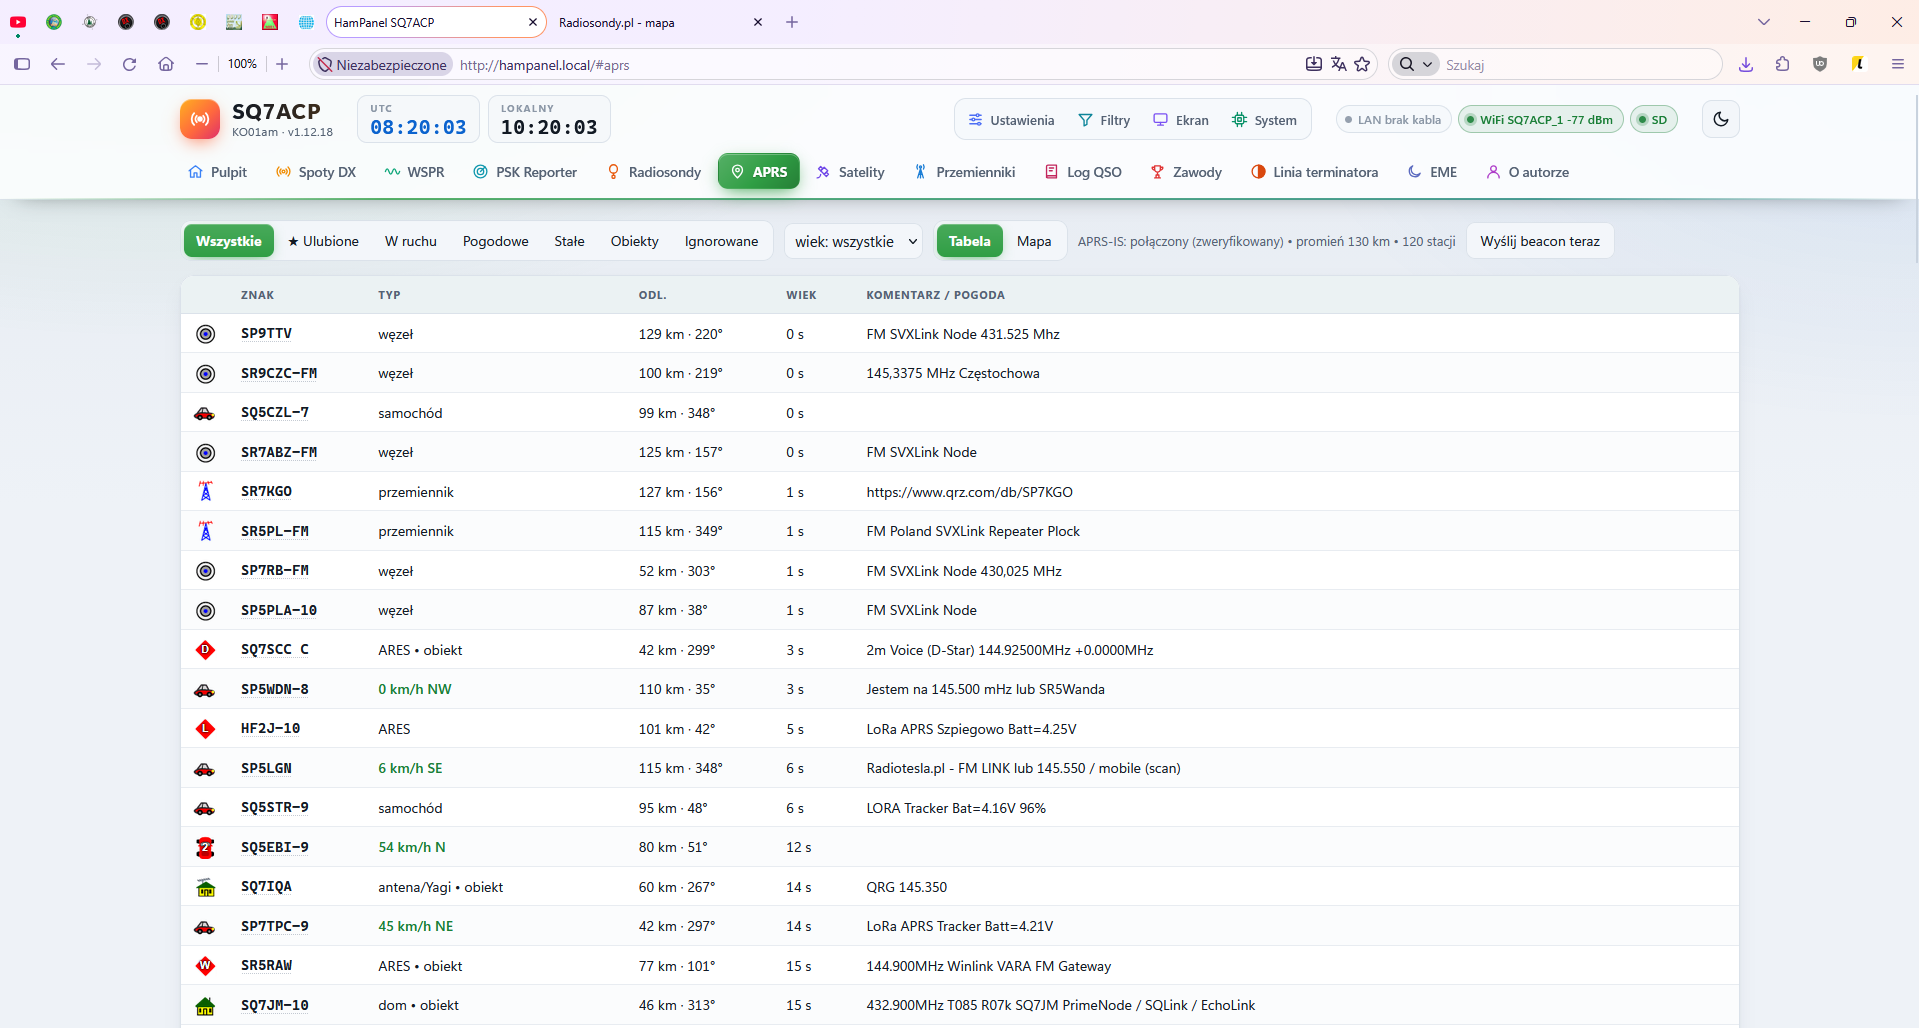Open the PSK Reporter tab
Screen dimensions: 1919x1028
pos(525,172)
